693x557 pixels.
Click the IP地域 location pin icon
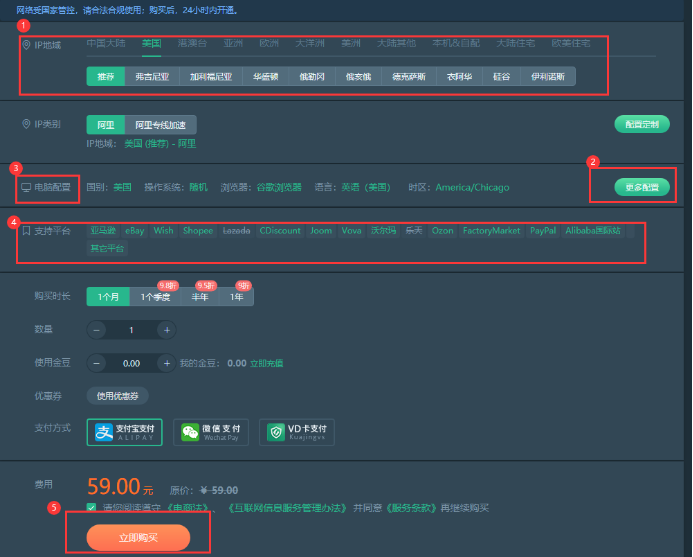[27, 45]
